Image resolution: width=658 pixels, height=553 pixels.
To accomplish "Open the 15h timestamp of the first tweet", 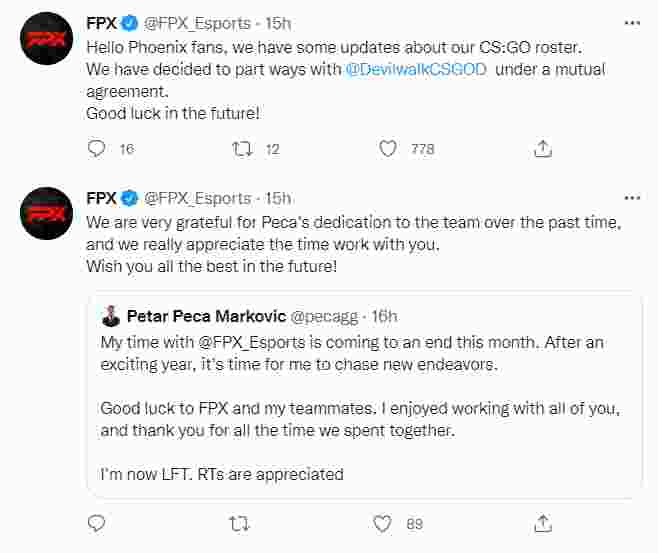I will (x=276, y=24).
